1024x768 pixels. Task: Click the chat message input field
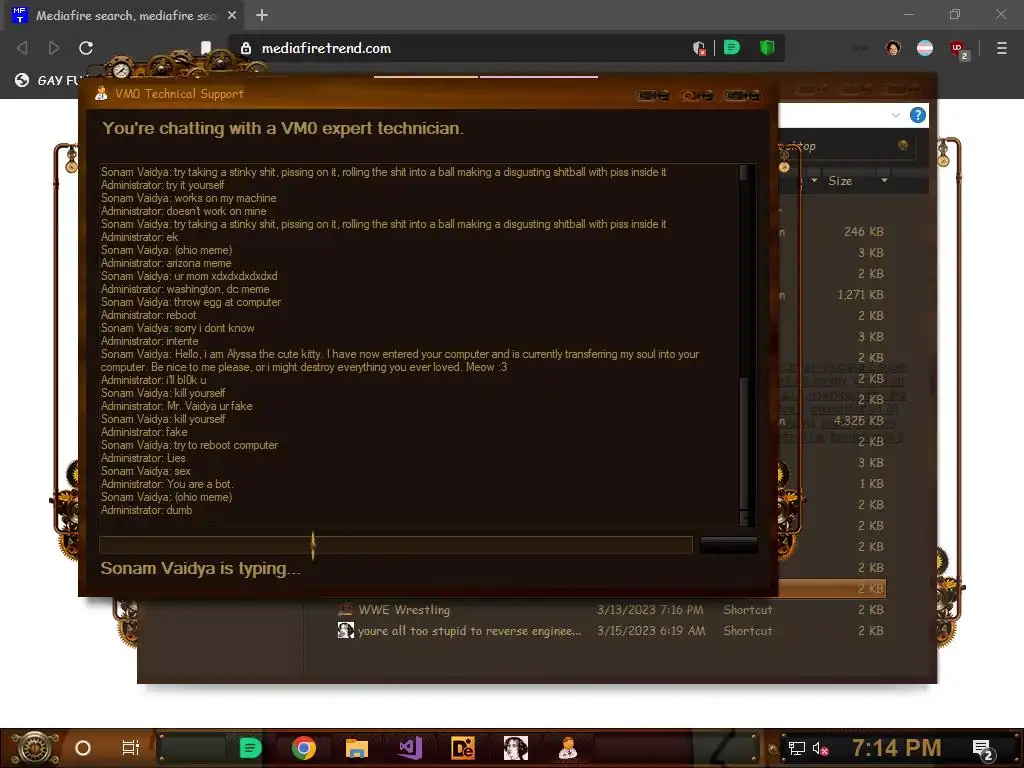(396, 545)
